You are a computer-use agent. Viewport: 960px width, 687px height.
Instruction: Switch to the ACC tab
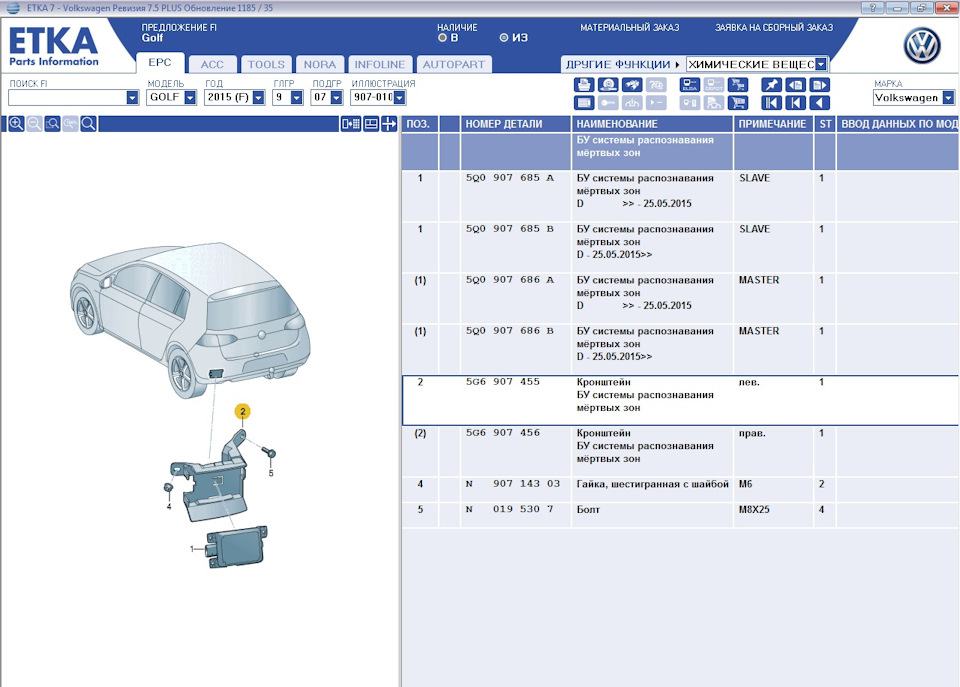point(212,64)
